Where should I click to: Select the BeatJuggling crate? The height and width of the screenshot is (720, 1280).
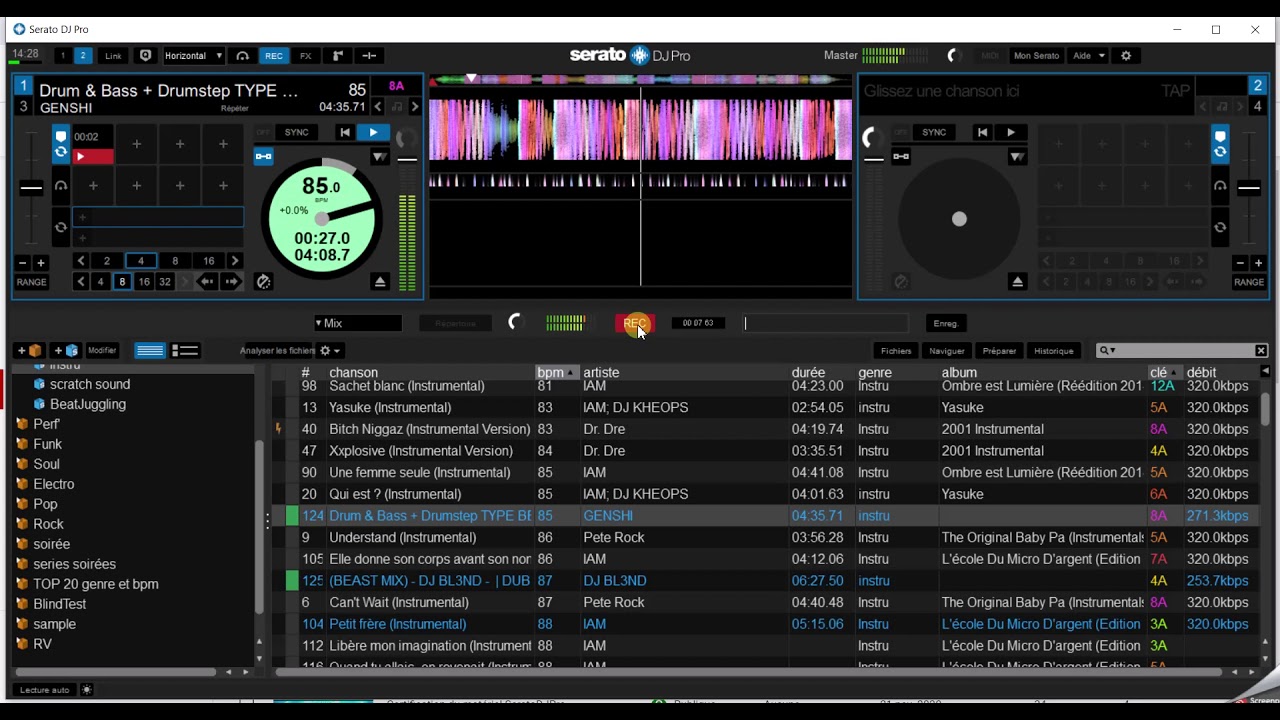coord(88,404)
